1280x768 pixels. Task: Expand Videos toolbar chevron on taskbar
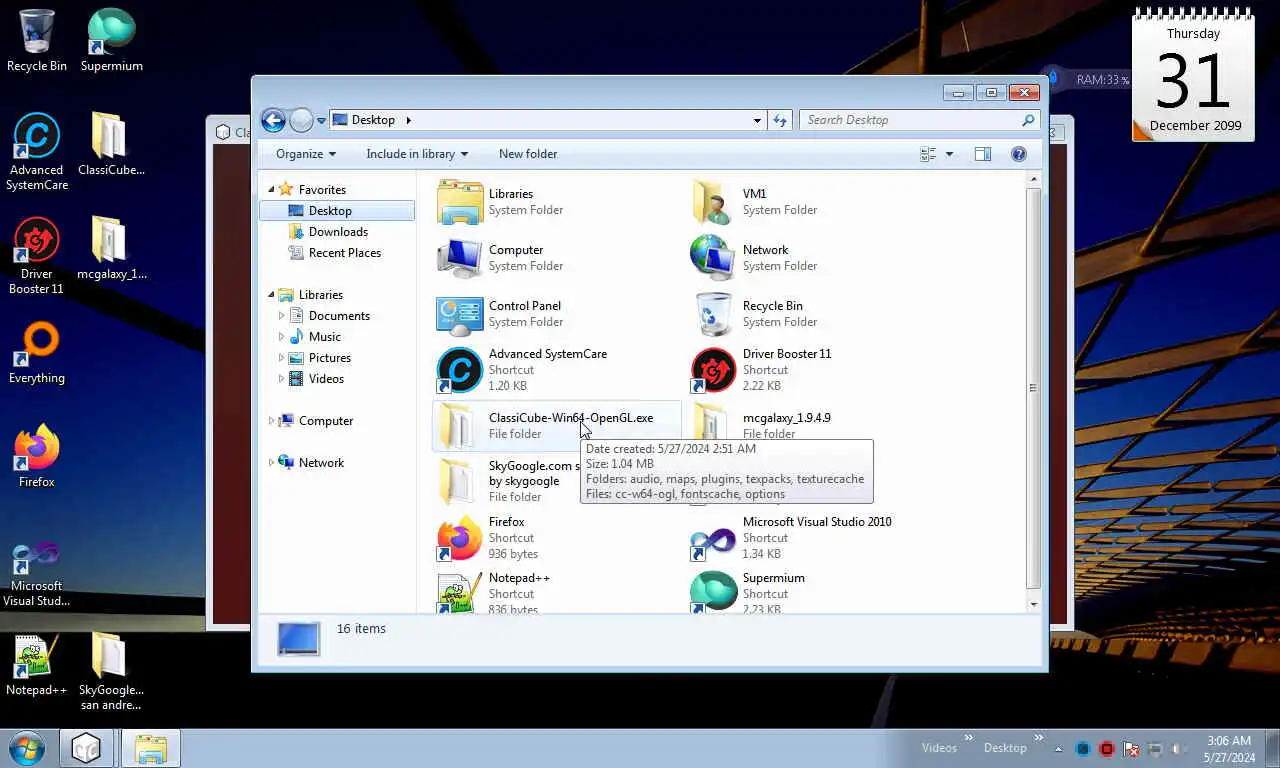pyautogui.click(x=968, y=739)
